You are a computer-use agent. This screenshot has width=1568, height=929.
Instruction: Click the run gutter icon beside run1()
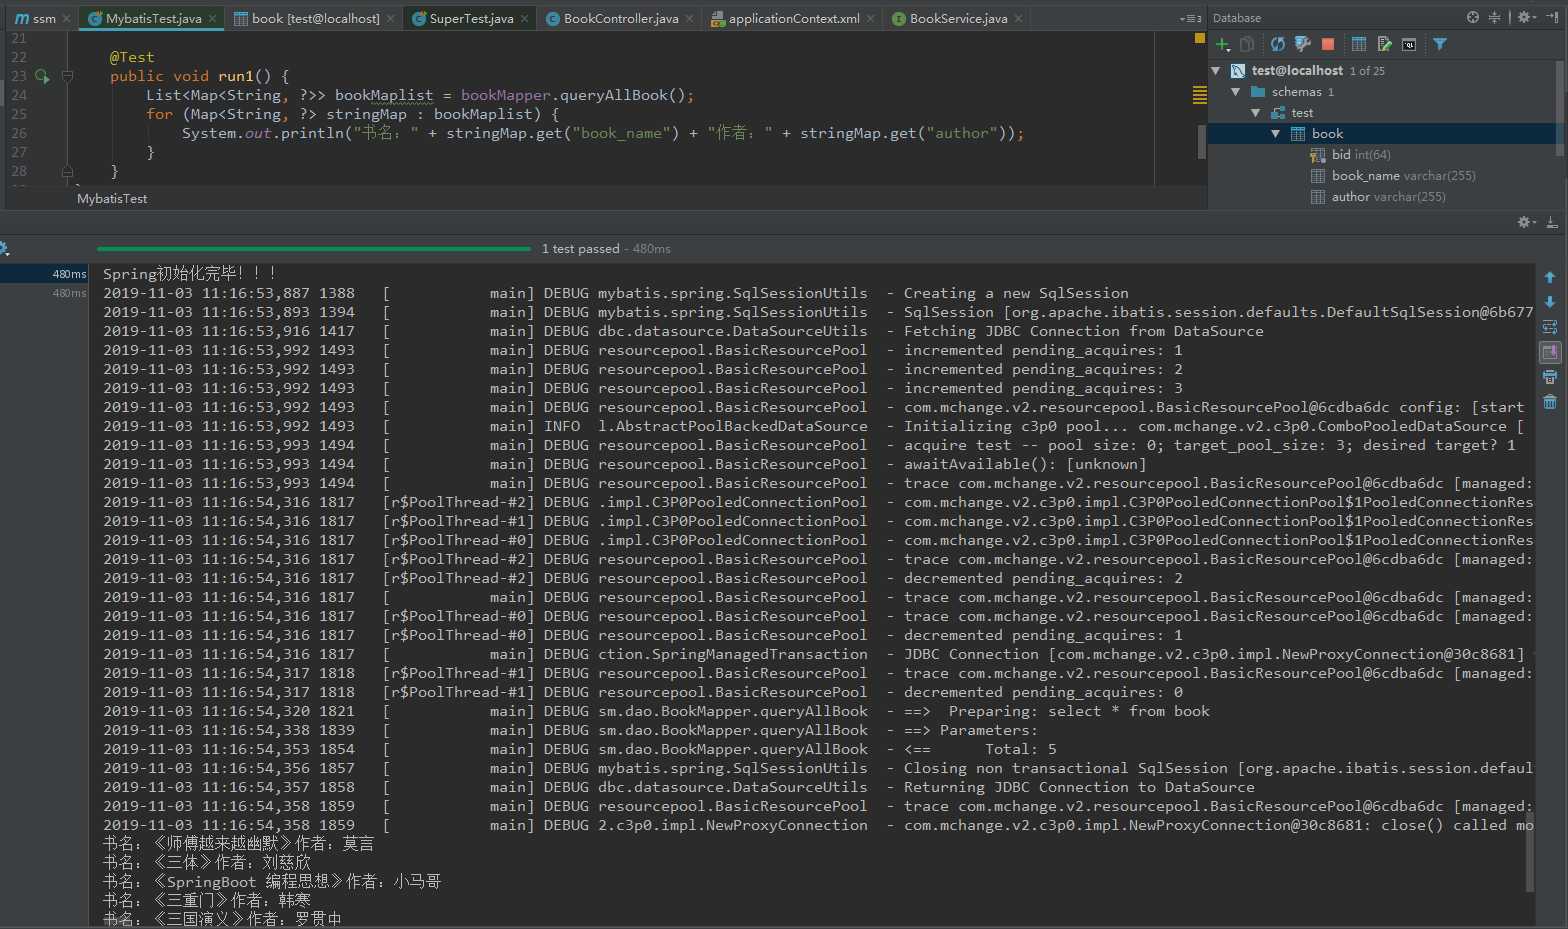42,76
